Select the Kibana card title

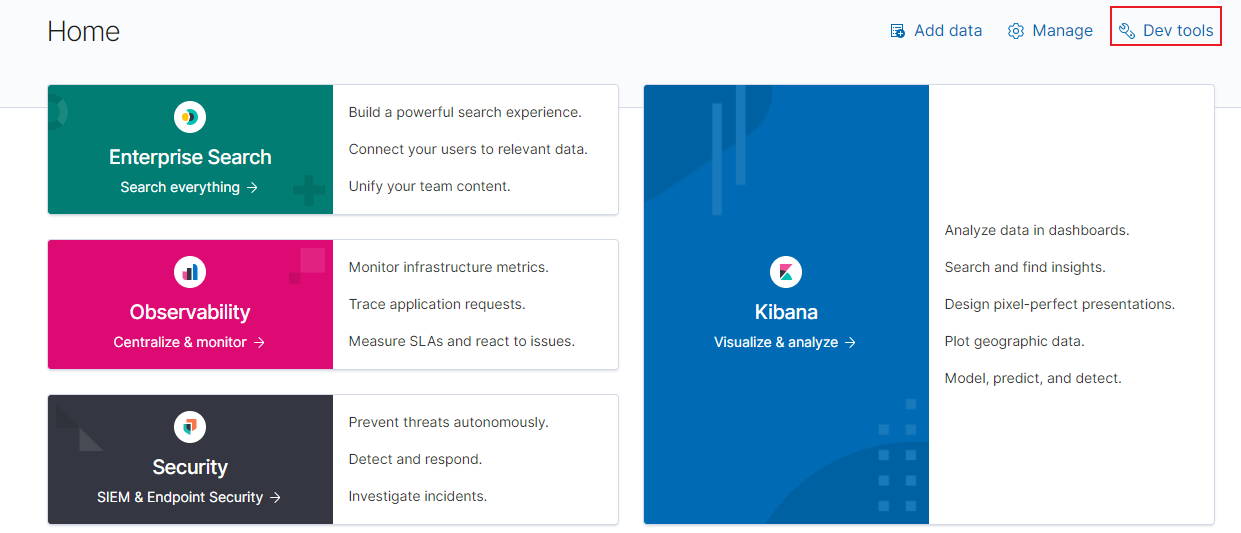786,312
